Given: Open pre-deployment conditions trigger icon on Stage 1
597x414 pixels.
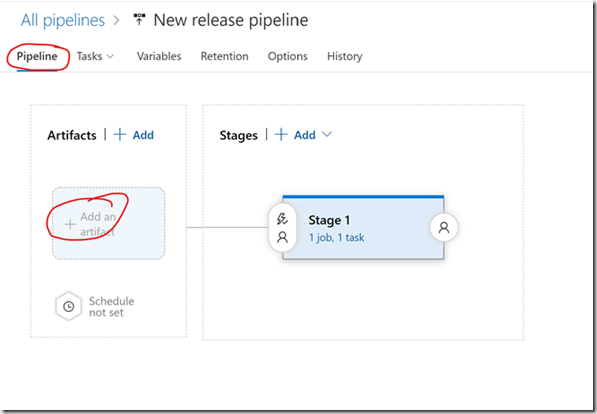Looking at the screenshot, I should coord(282,219).
